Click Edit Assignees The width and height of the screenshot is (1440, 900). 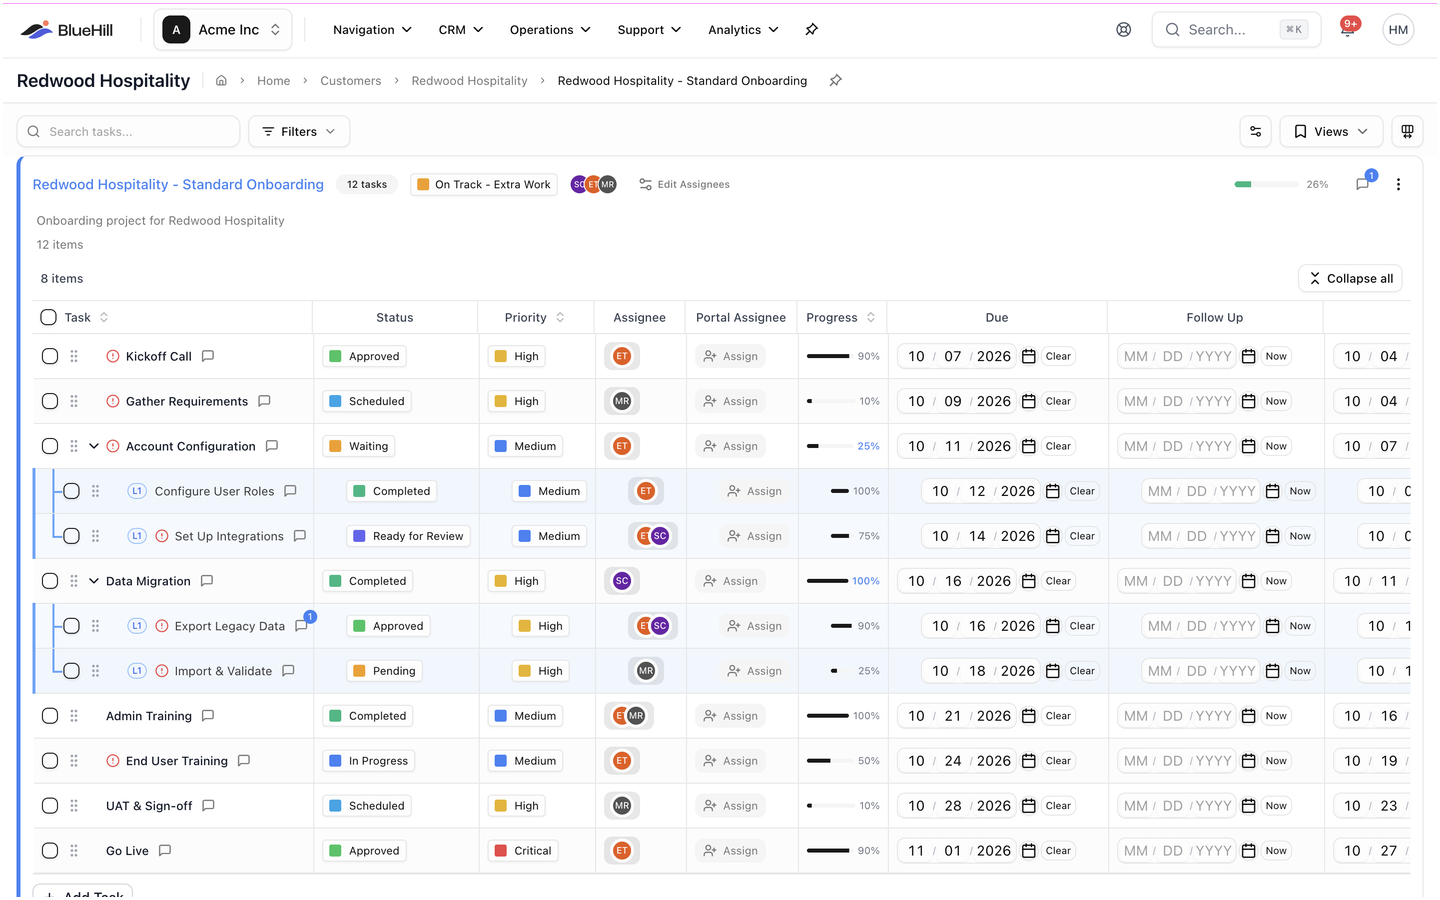pyautogui.click(x=685, y=185)
